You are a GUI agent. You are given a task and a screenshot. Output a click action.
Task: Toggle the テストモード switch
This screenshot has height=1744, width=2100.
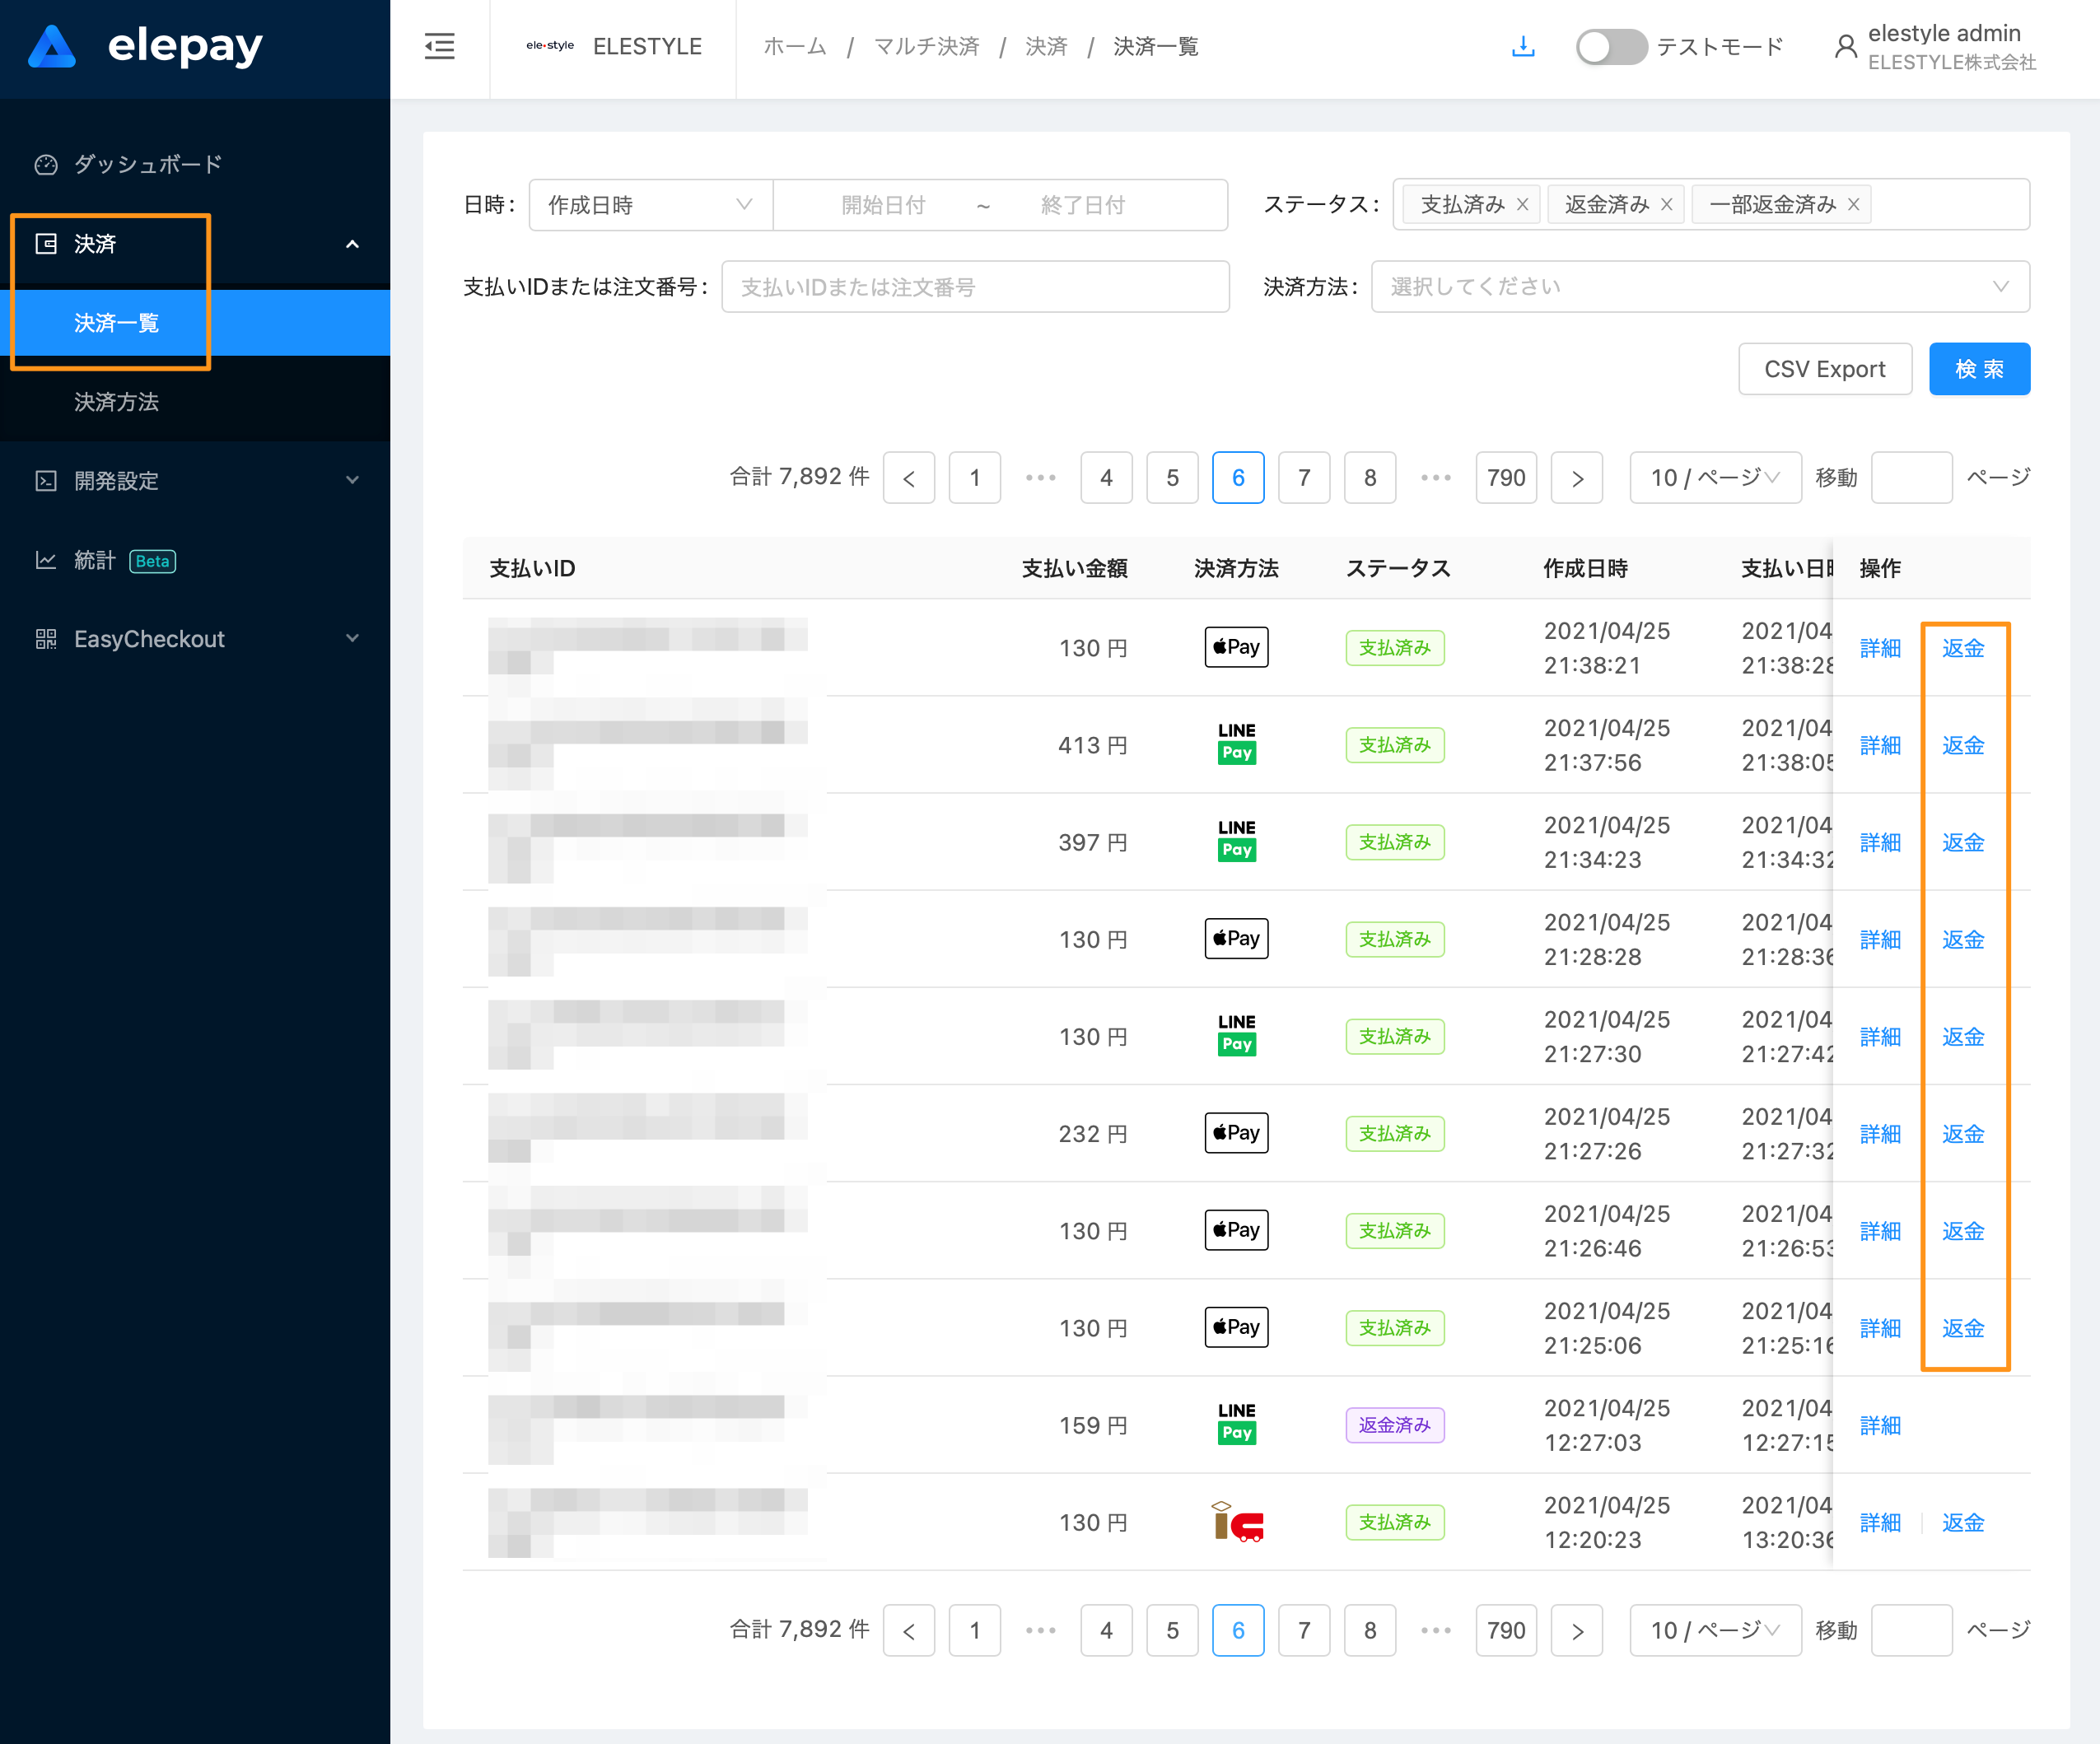pos(1610,47)
